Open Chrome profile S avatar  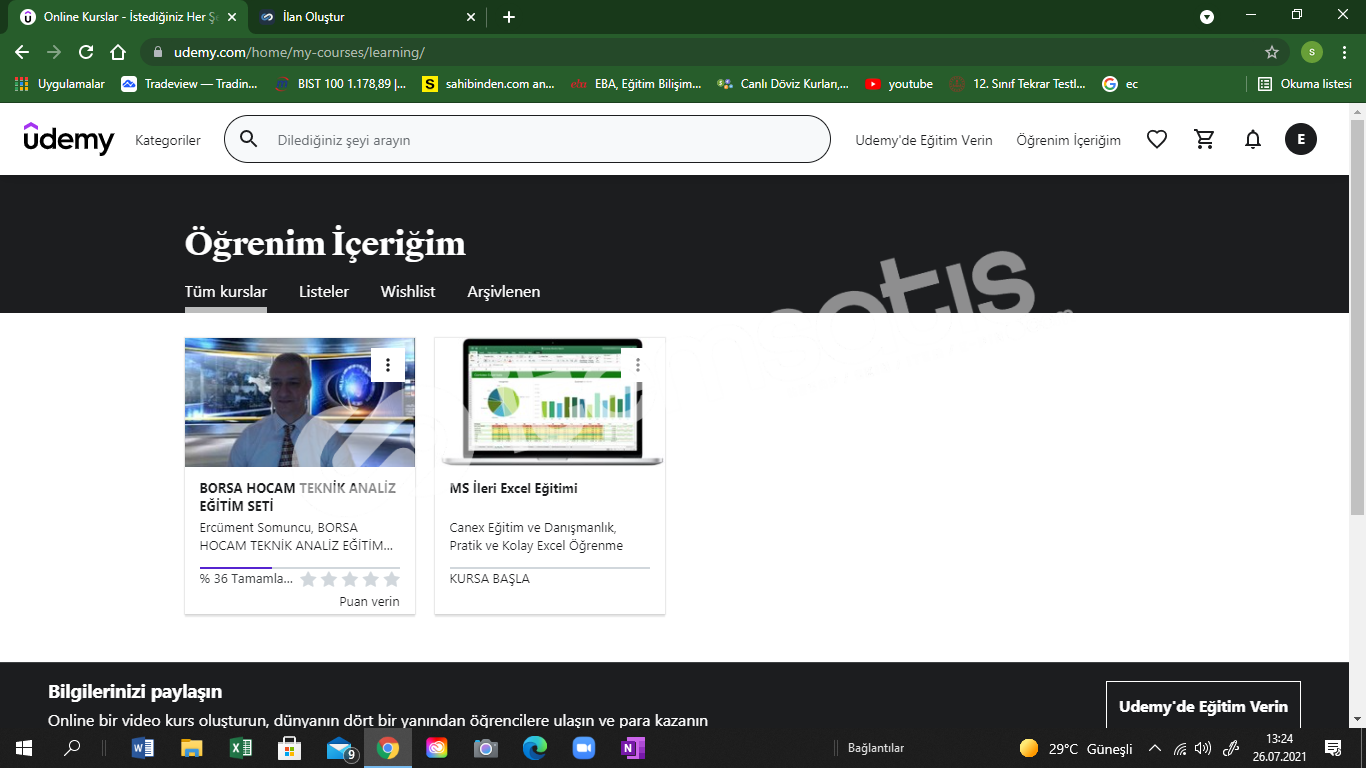[1312, 52]
